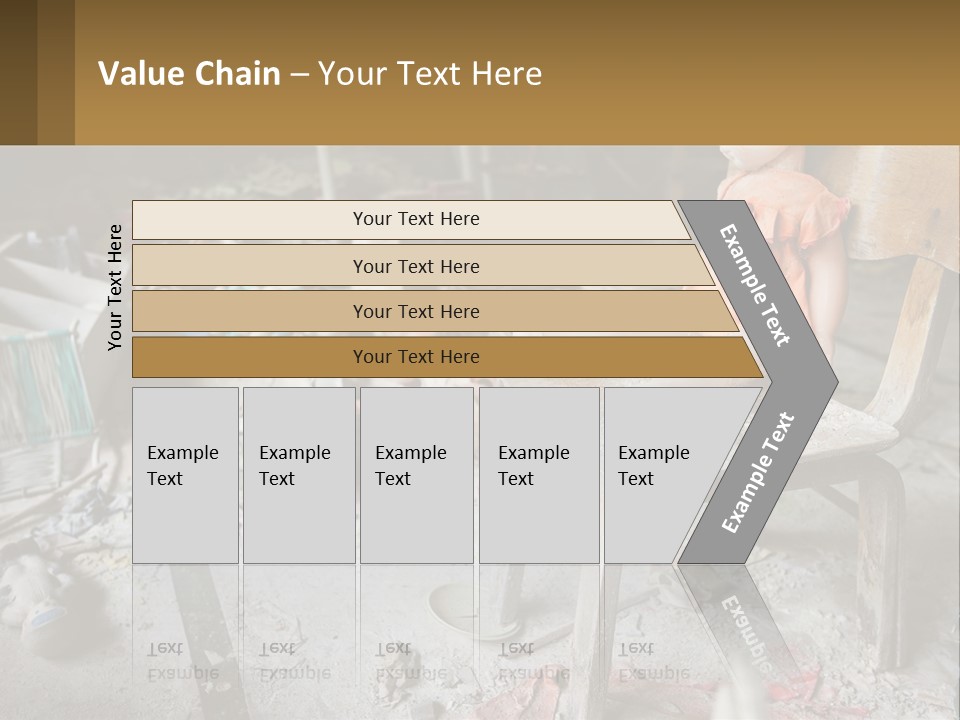Image resolution: width=960 pixels, height=720 pixels.
Task: Click the second light tan "Your Text Here" bar
Action: 415,266
